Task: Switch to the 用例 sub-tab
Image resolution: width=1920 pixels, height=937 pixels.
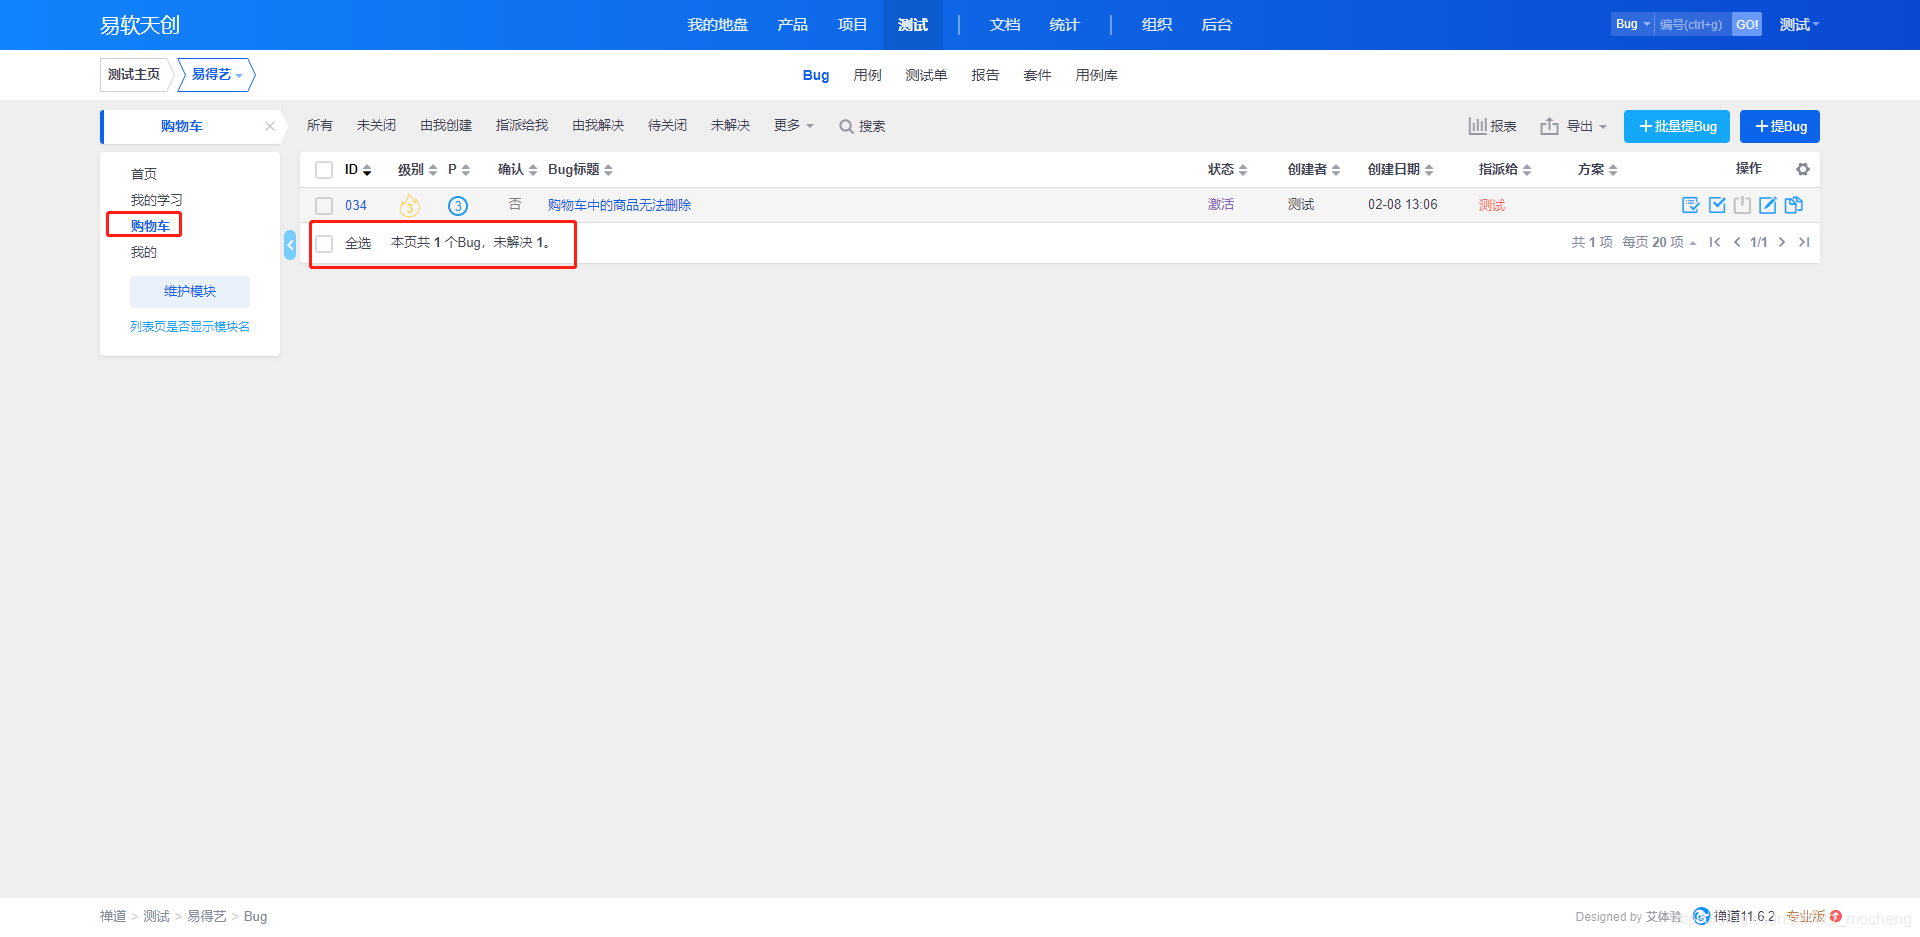Action: tap(868, 75)
